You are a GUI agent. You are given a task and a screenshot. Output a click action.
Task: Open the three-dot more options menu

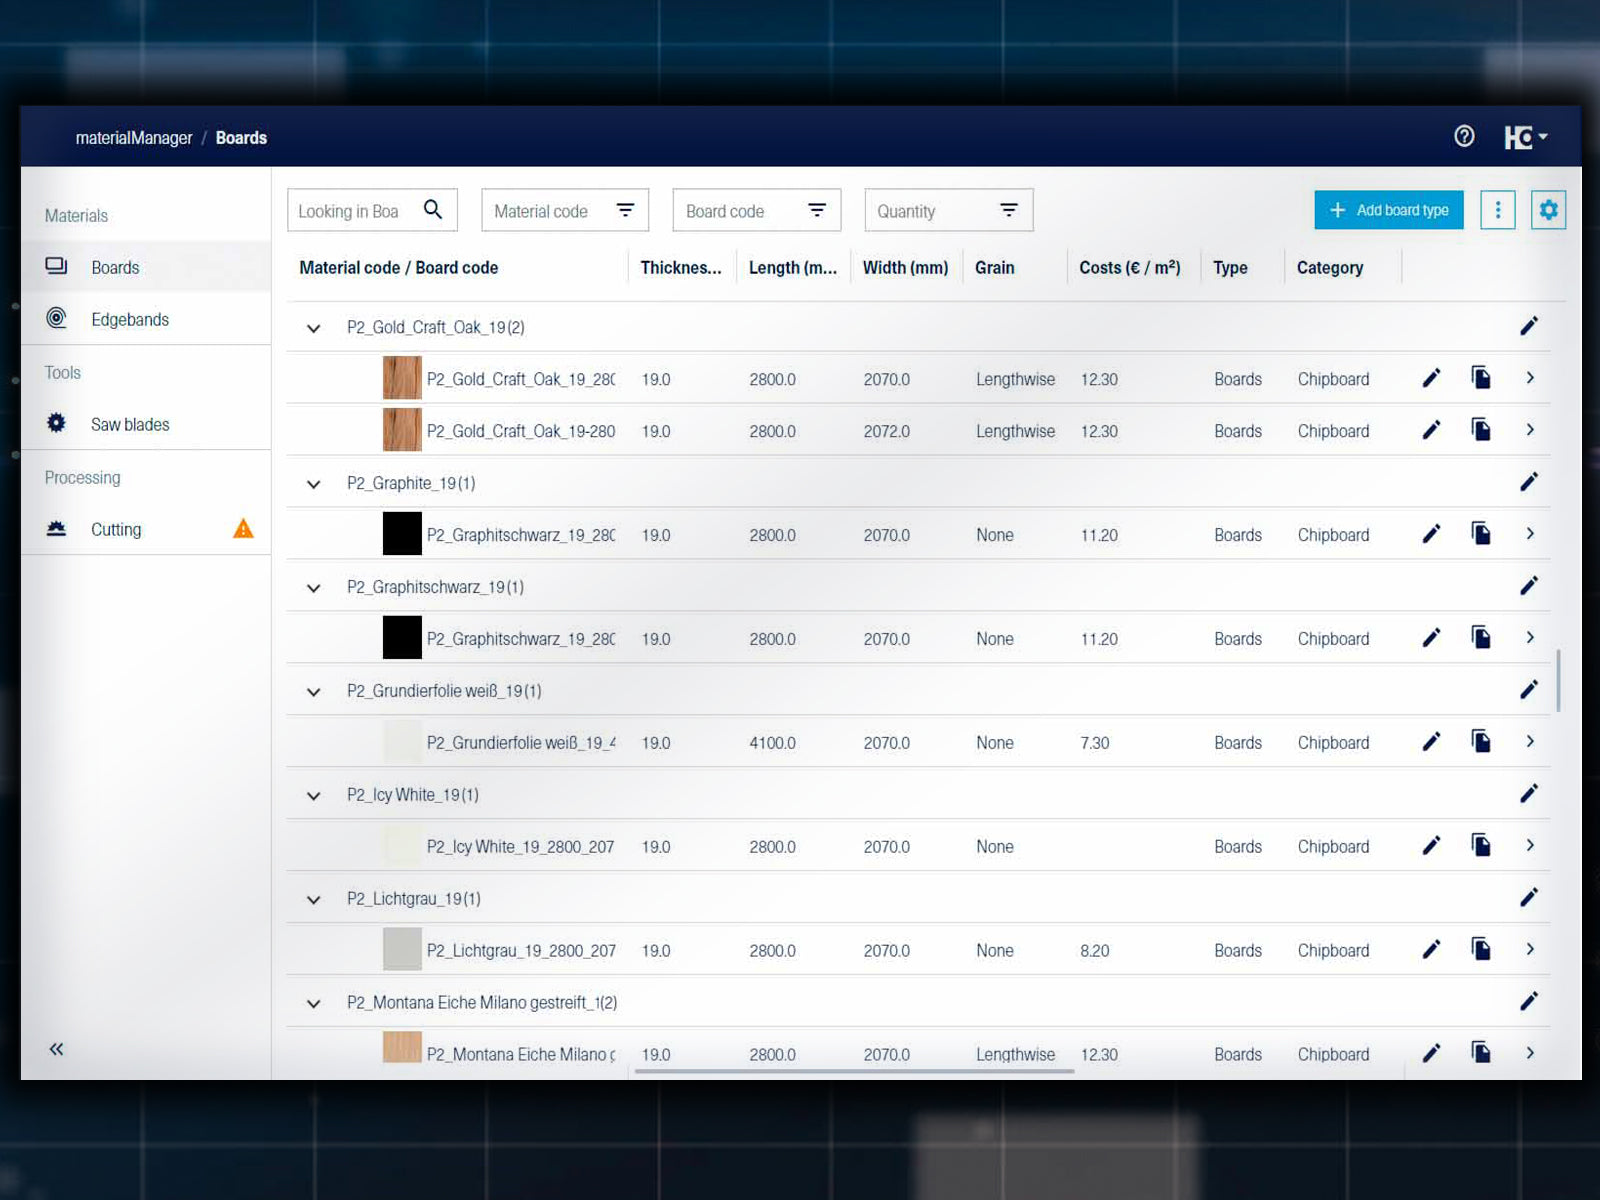pyautogui.click(x=1497, y=210)
